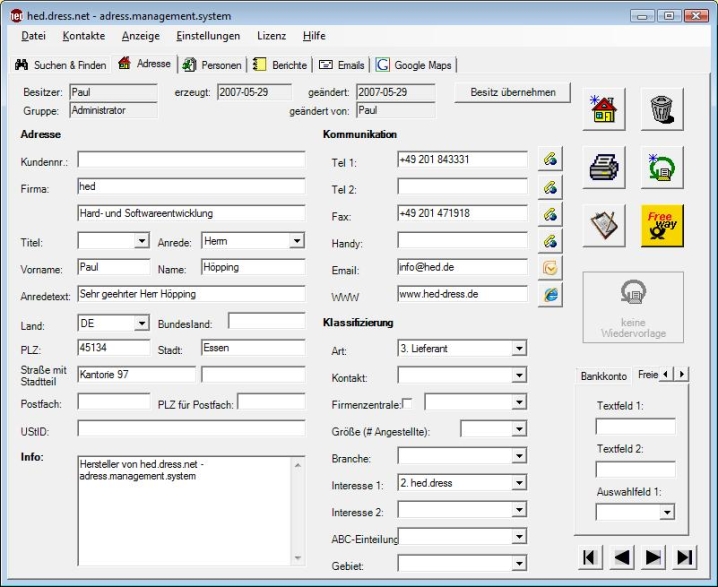Jump to the last record
718x587 pixels.
click(686, 557)
